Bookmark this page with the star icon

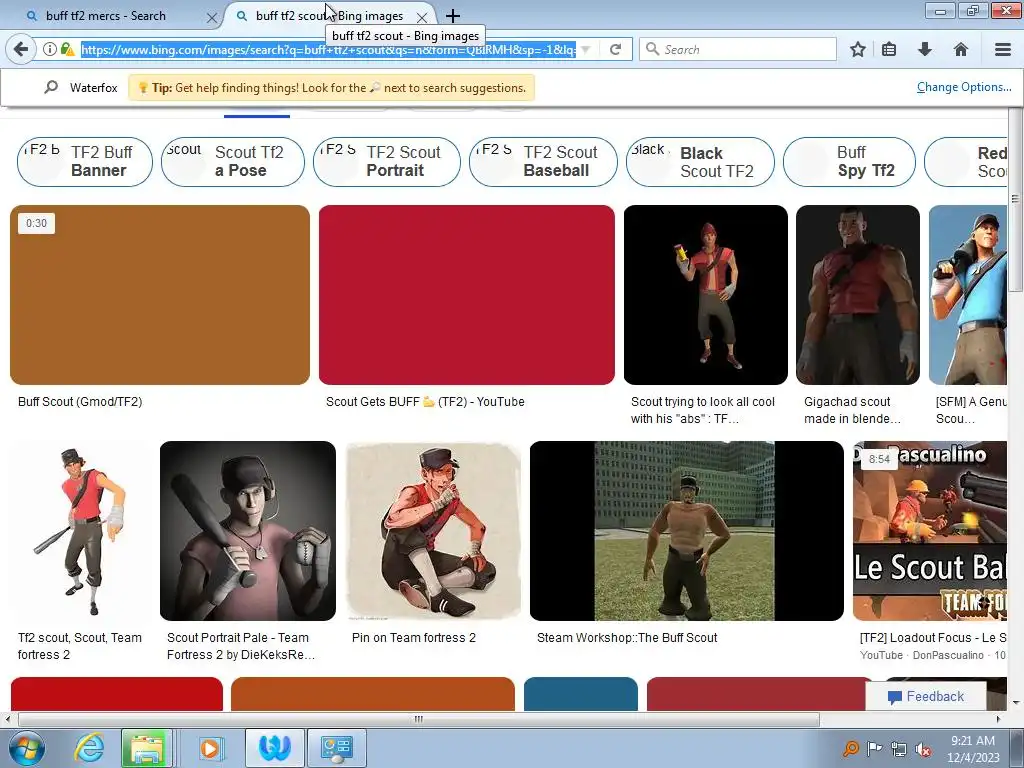coord(858,49)
